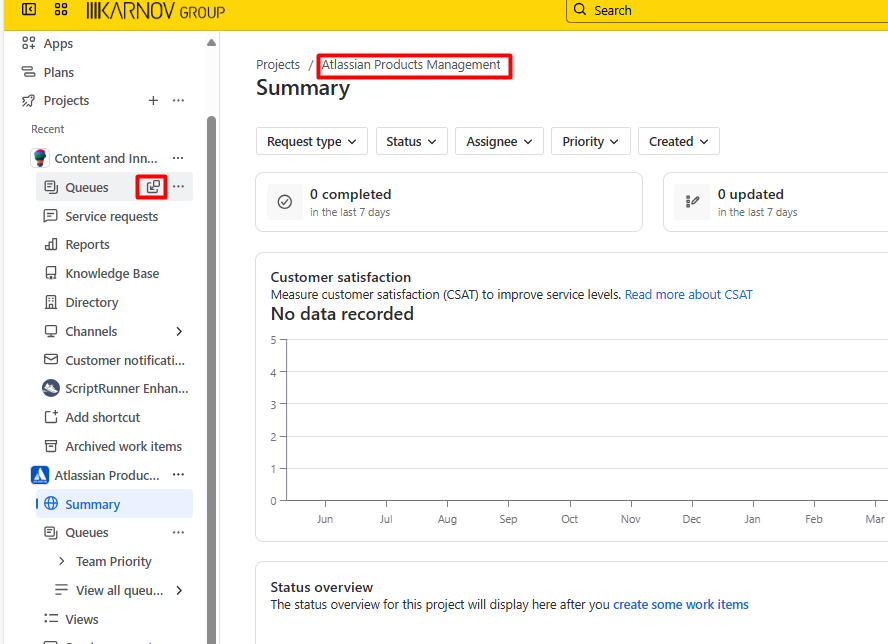Open more options for Atlassian project Queues
This screenshot has width=888, height=644.
pos(178,532)
